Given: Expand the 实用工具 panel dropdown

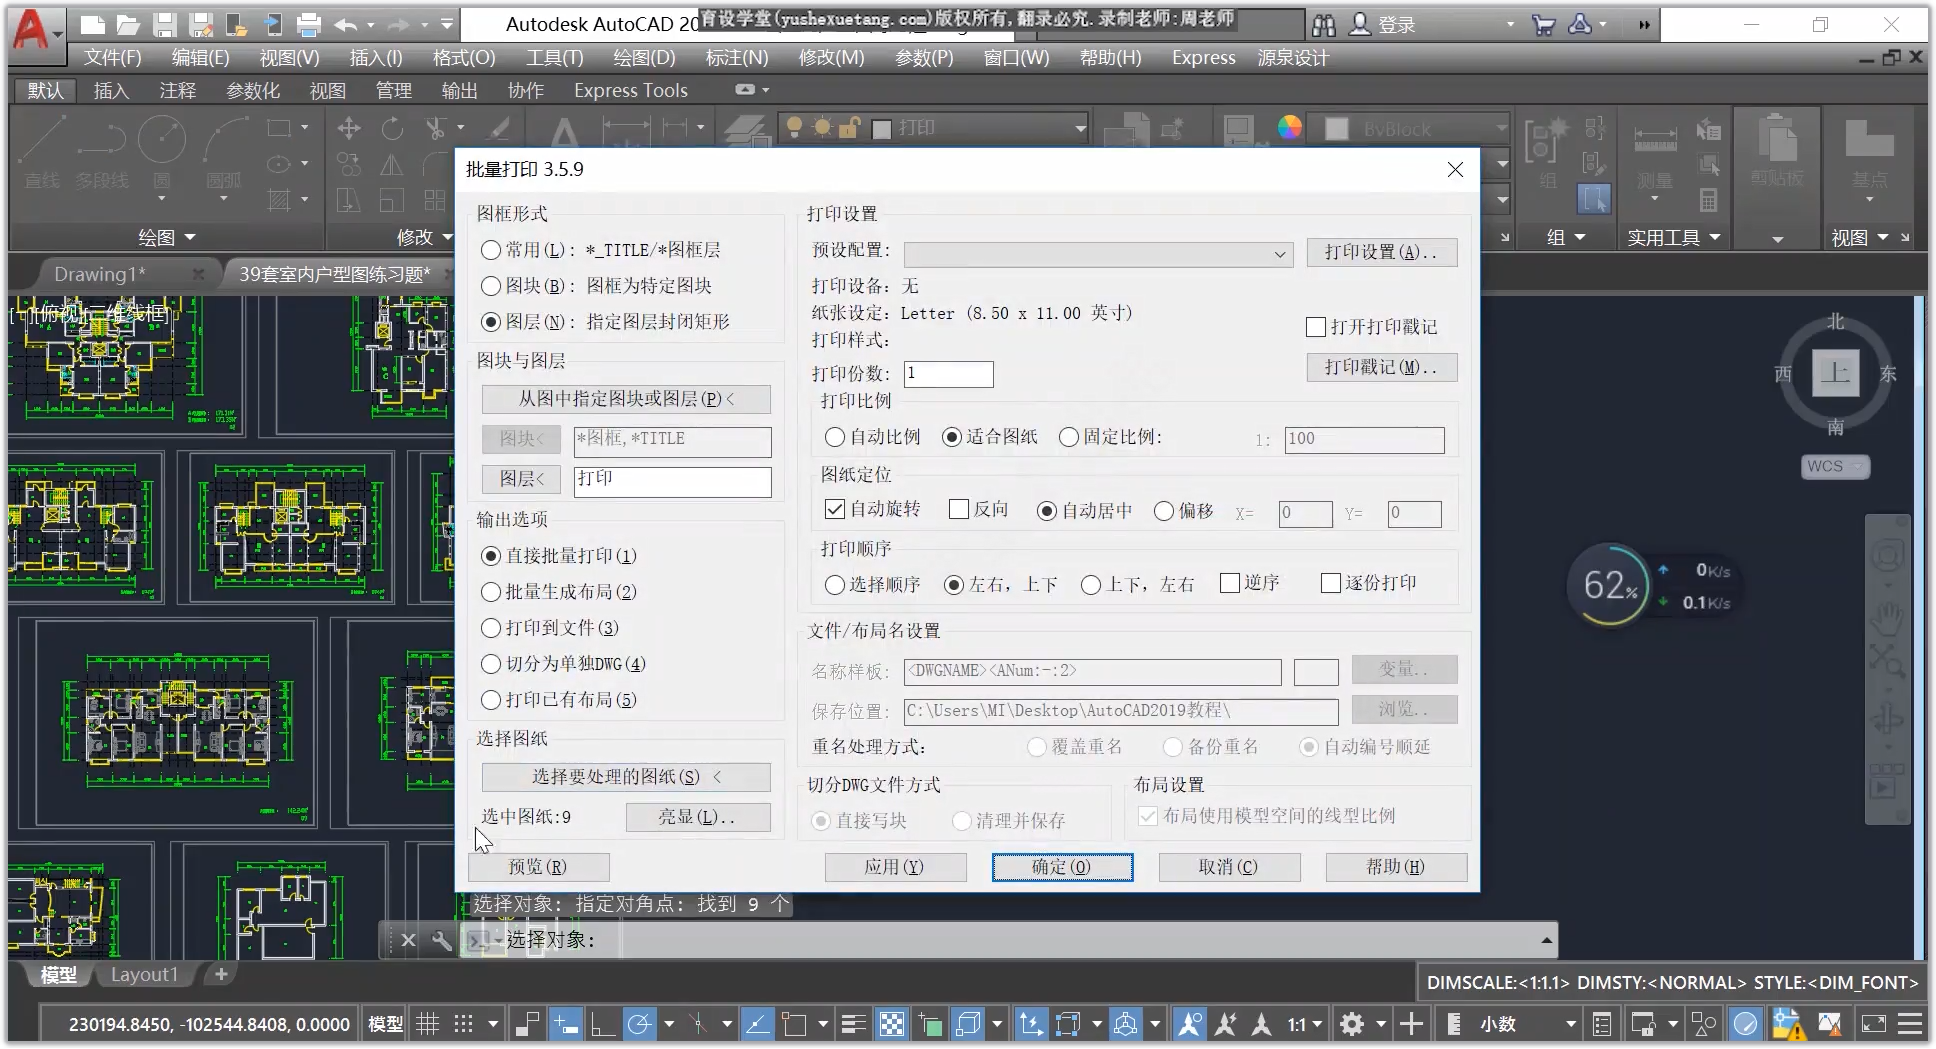Looking at the screenshot, I should click(1673, 237).
